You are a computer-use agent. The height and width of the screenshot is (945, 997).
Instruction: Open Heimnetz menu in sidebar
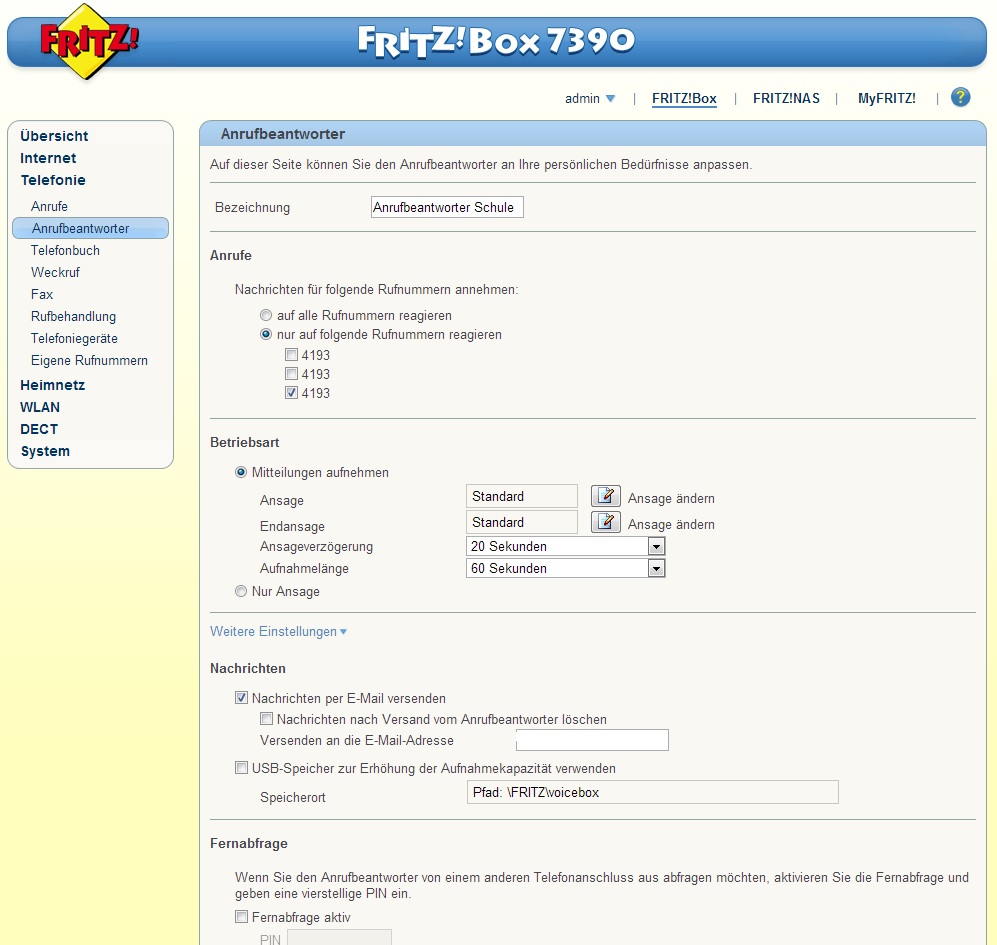[x=53, y=385]
